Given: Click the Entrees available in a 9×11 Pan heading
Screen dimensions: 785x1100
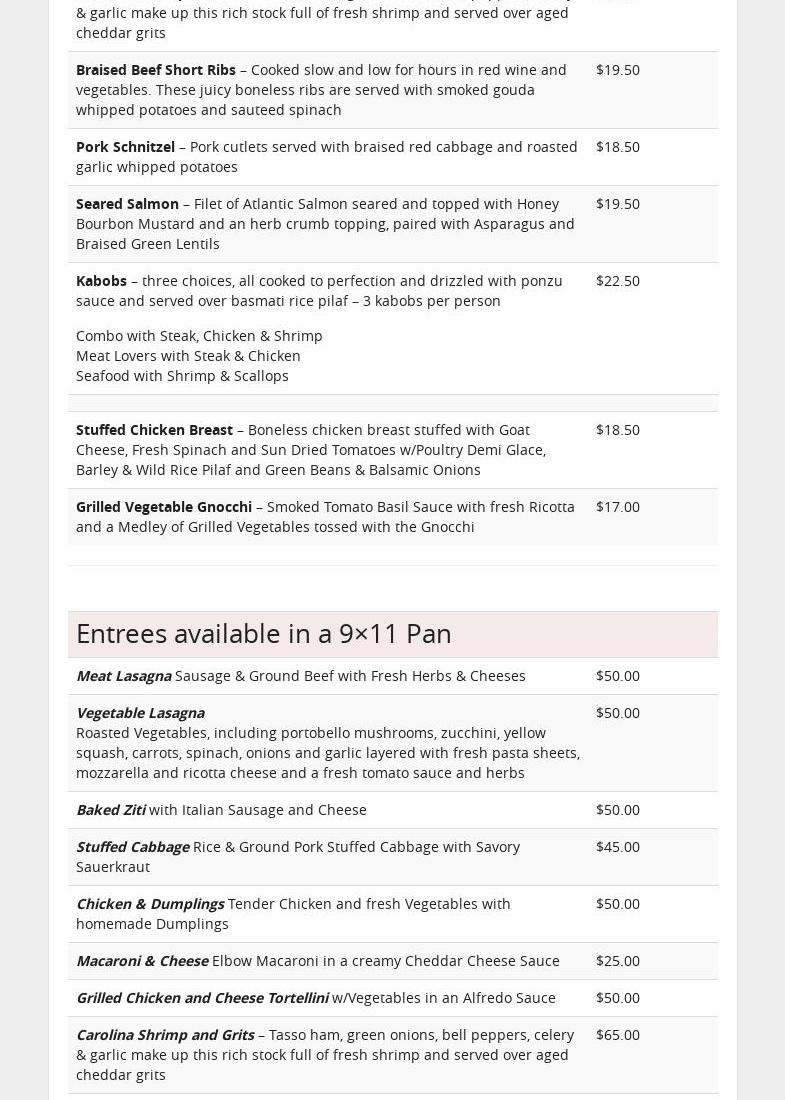Looking at the screenshot, I should pyautogui.click(x=264, y=634).
